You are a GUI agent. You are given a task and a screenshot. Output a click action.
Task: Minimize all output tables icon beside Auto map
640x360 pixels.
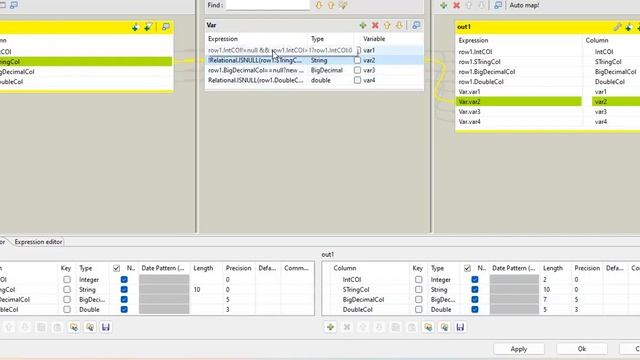pyautogui.click(x=498, y=5)
